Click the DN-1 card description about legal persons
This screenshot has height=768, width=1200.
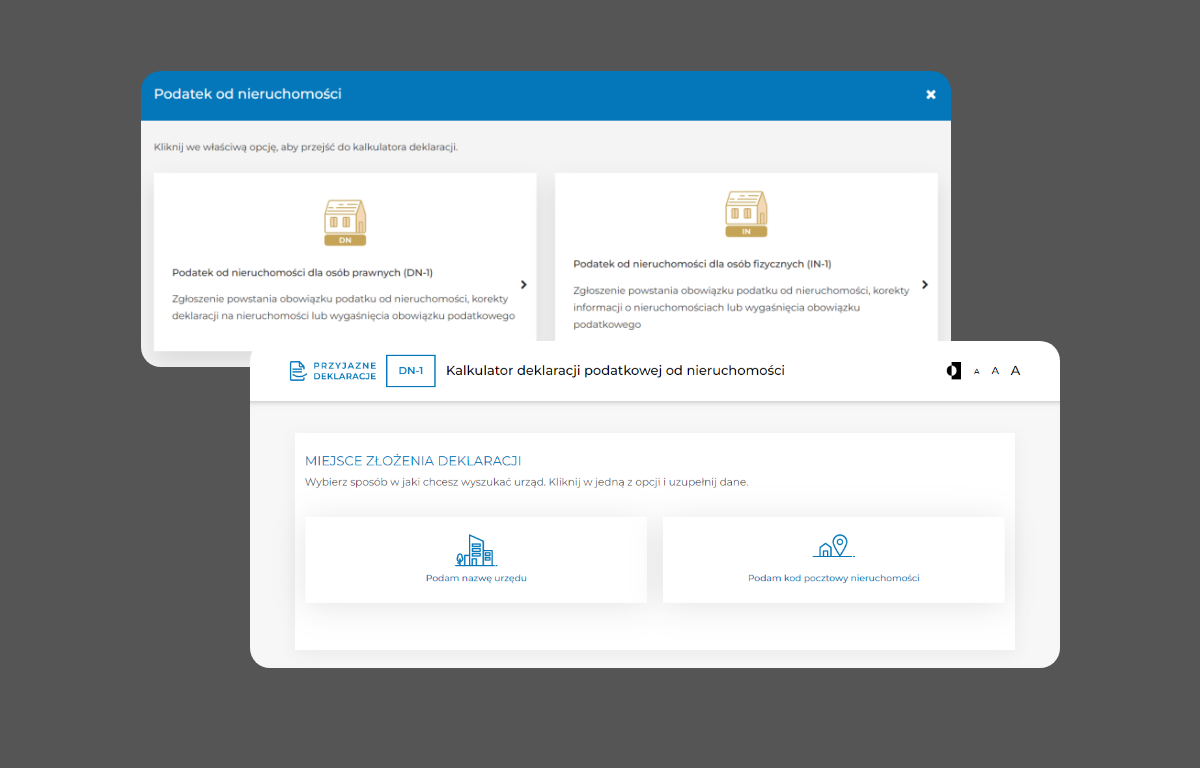click(x=343, y=308)
